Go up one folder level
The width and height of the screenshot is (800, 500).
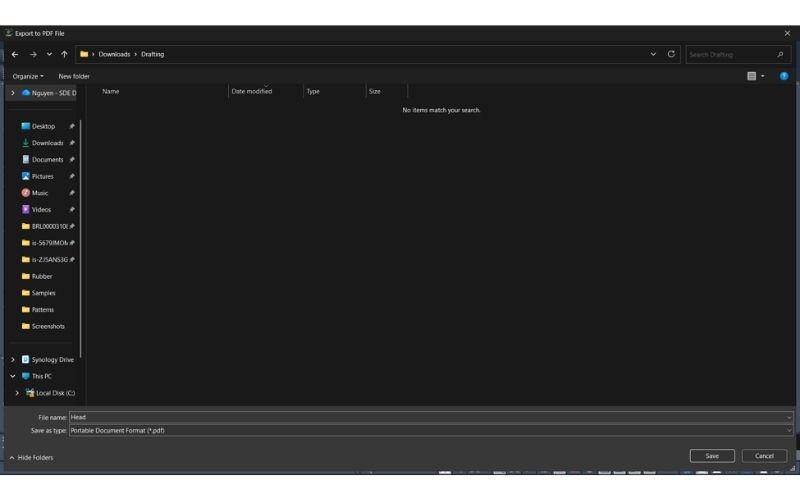tap(64, 54)
